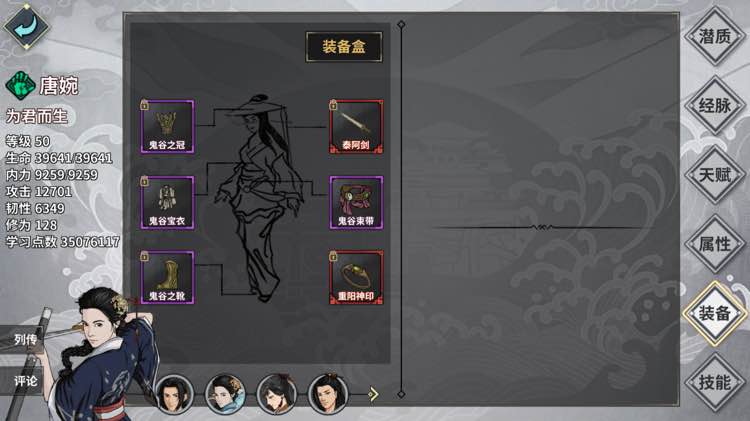Tap the green fist emblem beside 唐婉

pyautogui.click(x=20, y=86)
